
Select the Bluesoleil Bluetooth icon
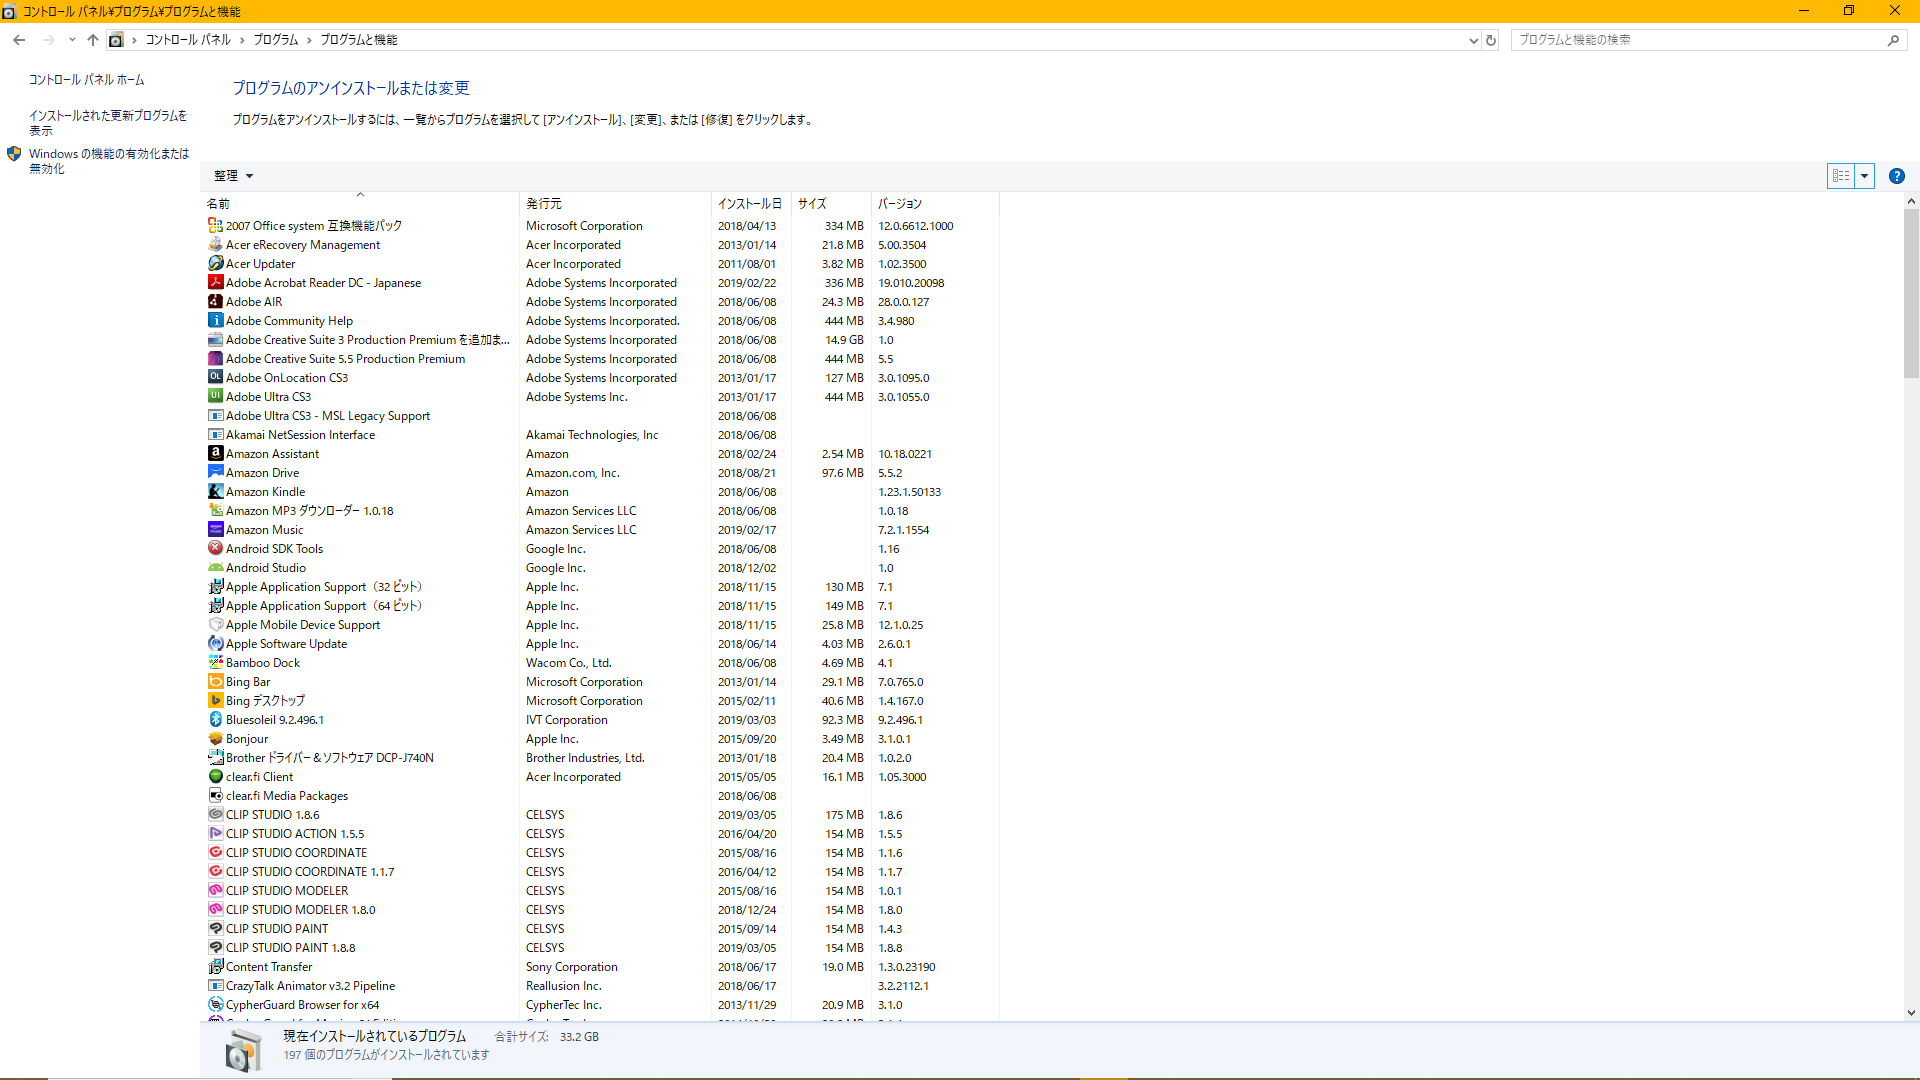tap(215, 720)
